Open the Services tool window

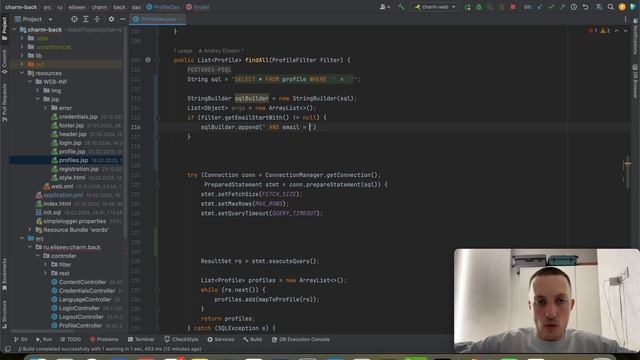click(x=220, y=339)
